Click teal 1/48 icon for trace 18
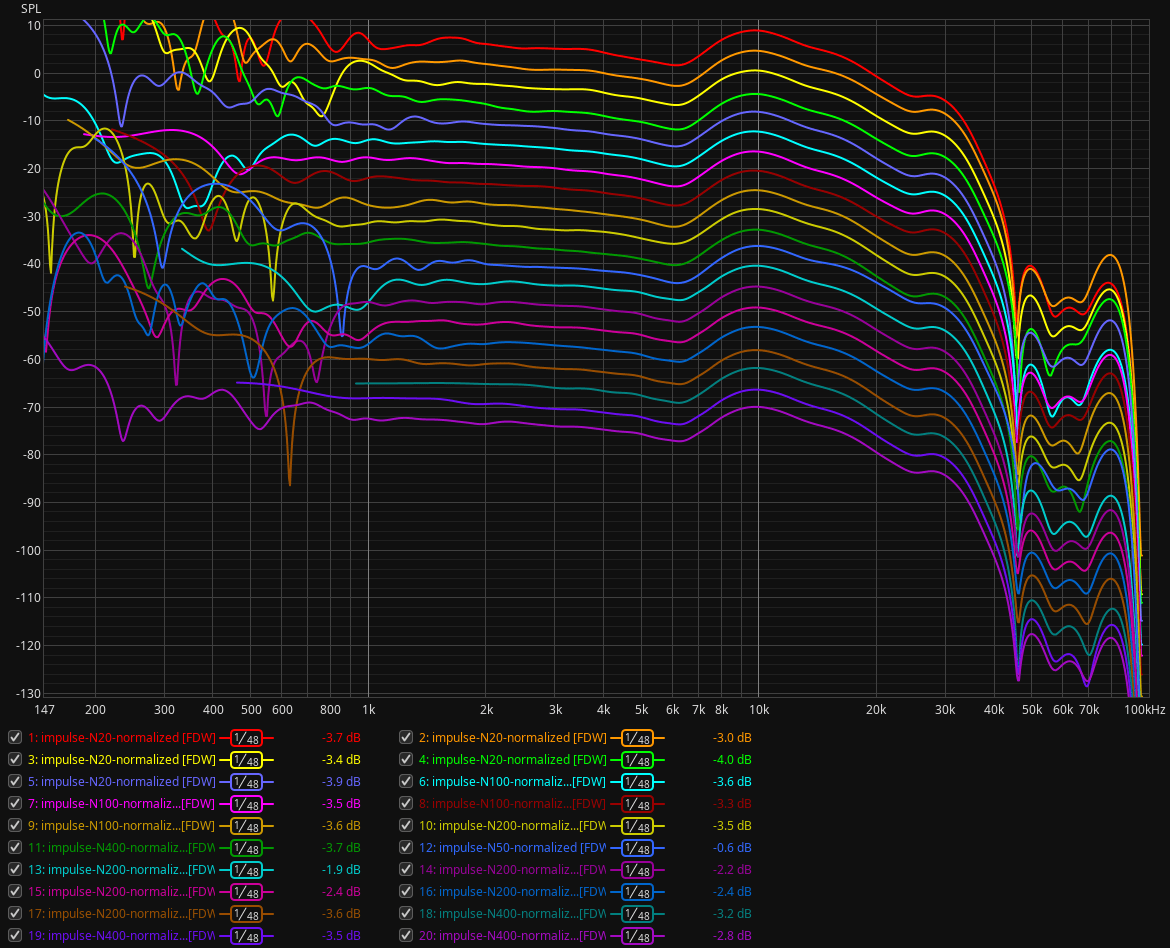Image resolution: width=1170 pixels, height=948 pixels. coord(637,914)
